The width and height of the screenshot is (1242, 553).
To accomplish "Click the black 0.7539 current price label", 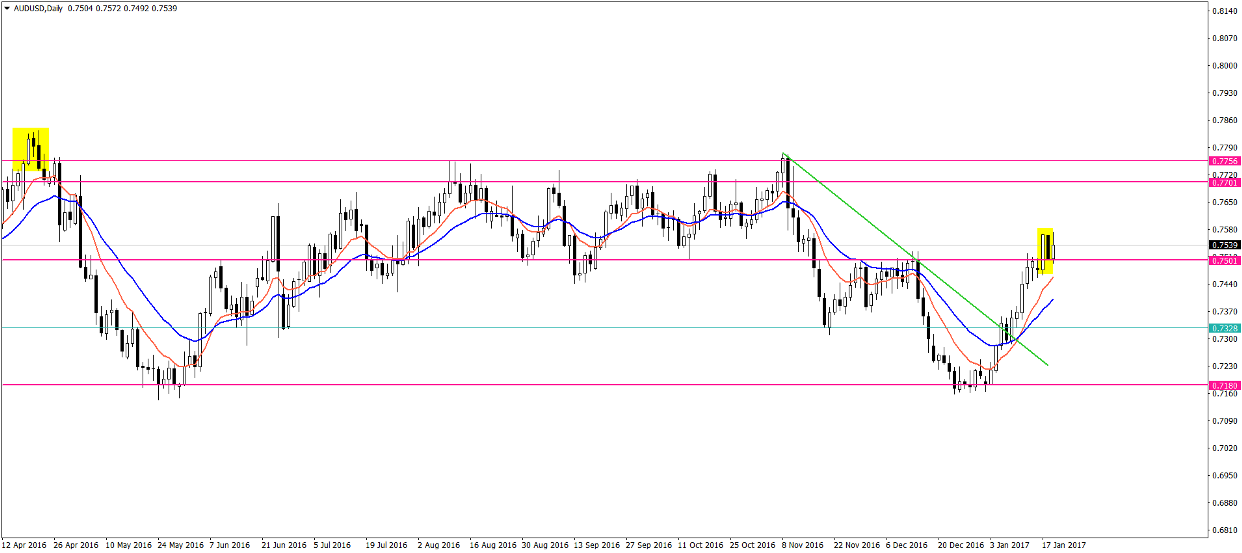I will [x=1224, y=245].
